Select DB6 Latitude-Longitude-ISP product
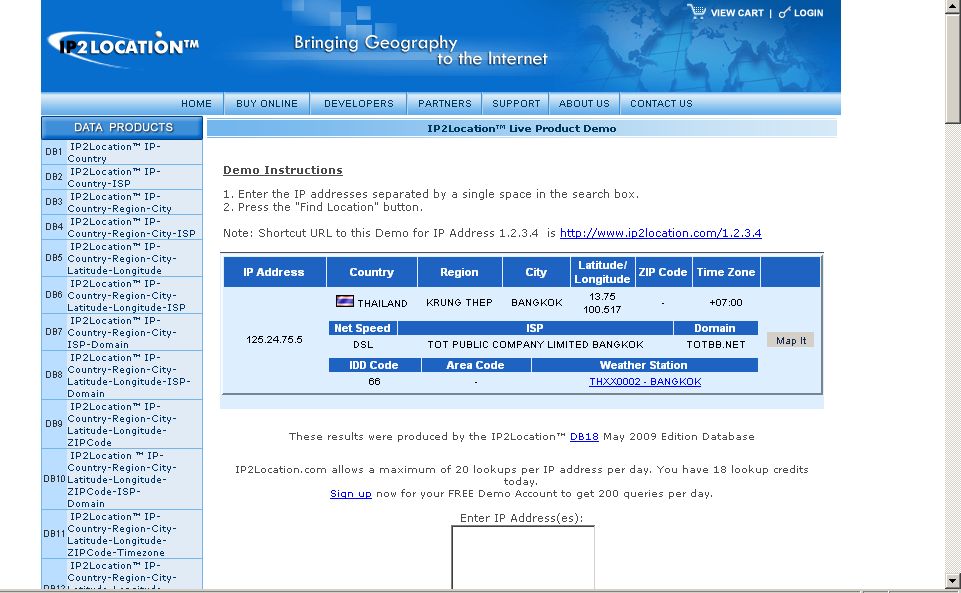 coord(122,295)
